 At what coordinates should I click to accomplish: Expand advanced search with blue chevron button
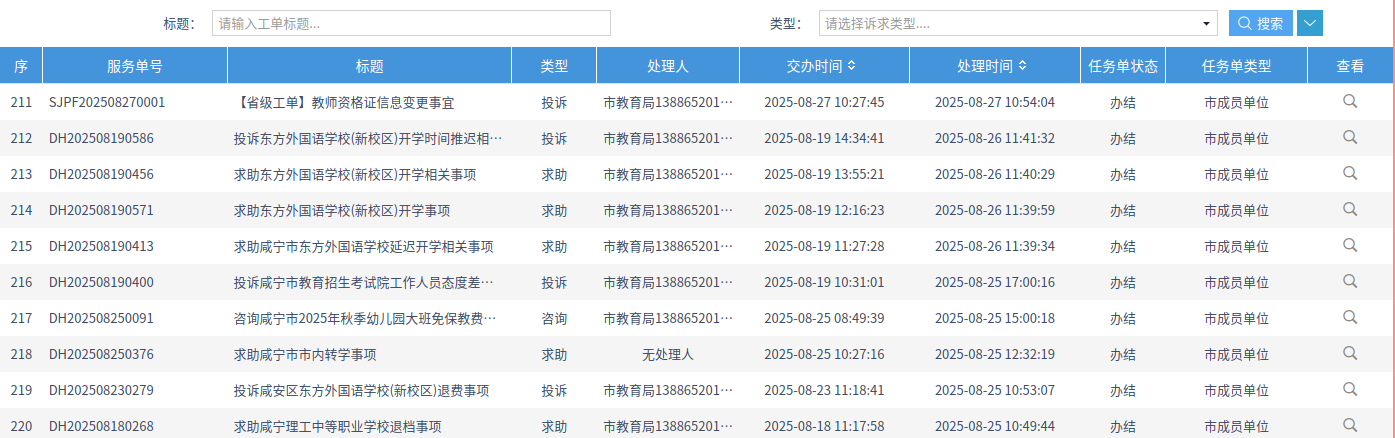point(1310,23)
